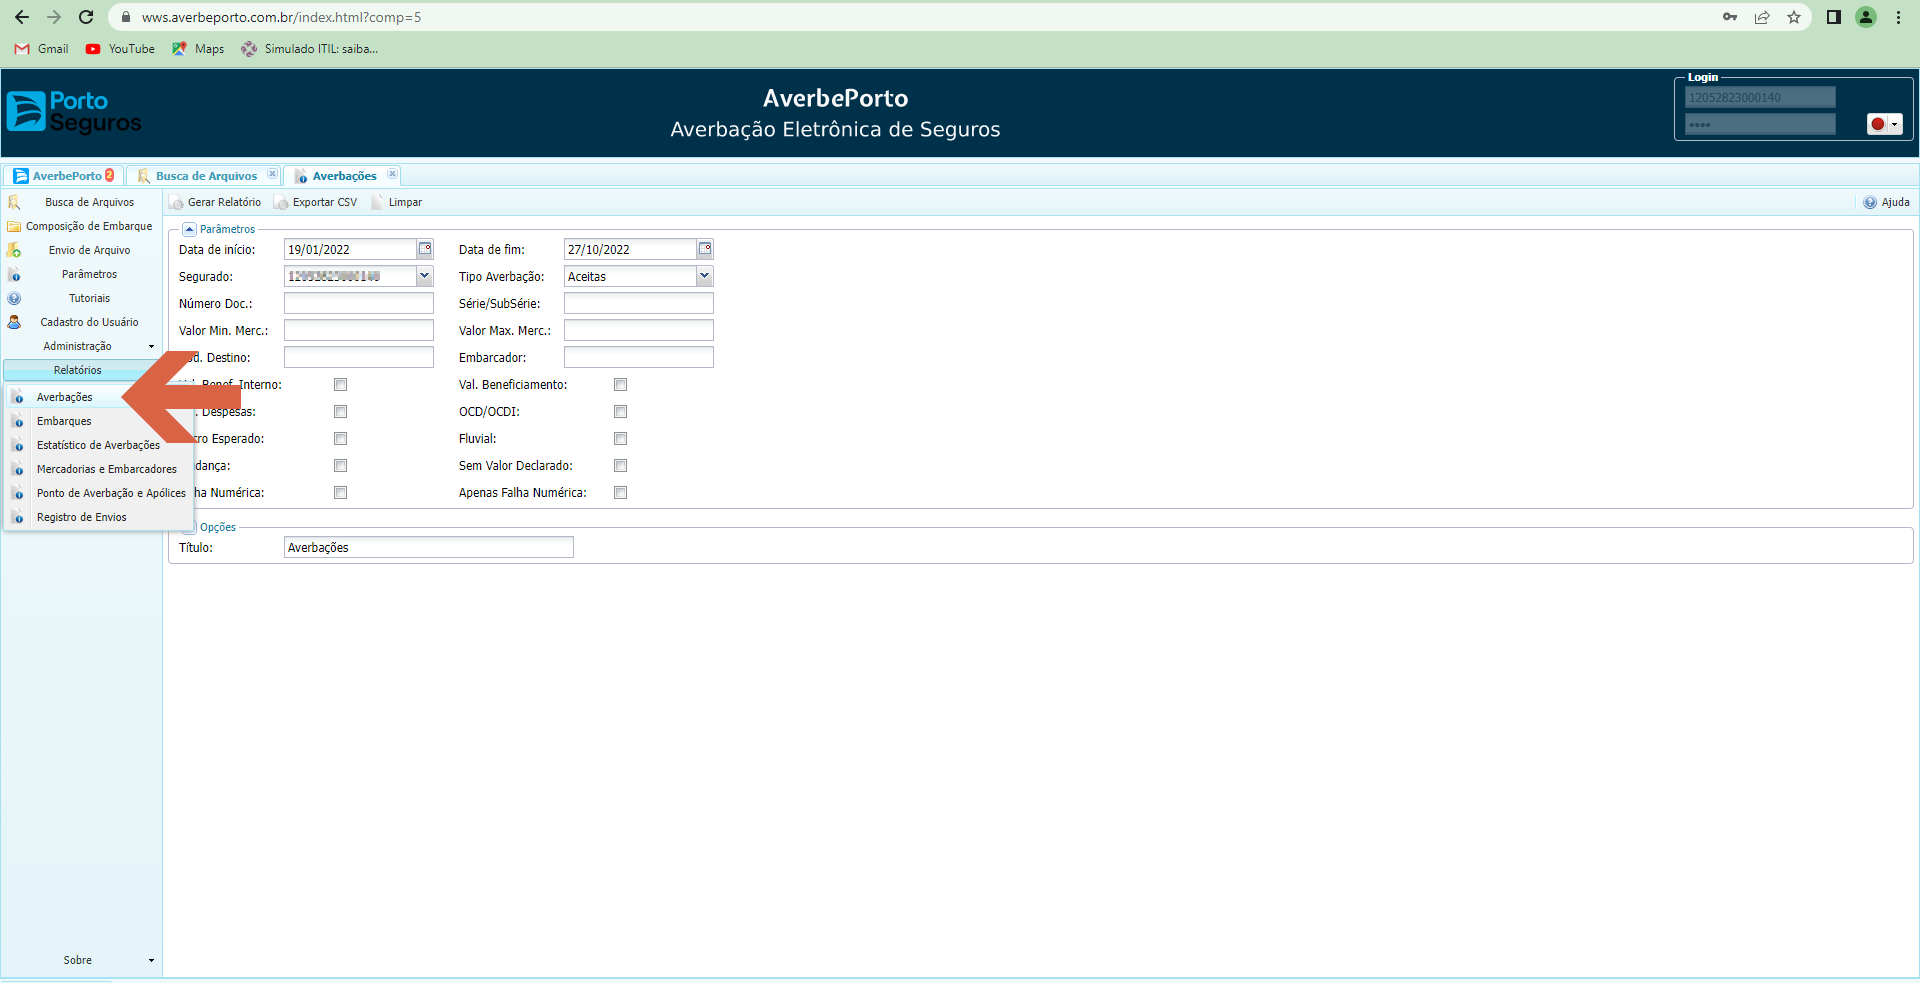Open Composição de Embarque in the sidebar

click(x=81, y=226)
